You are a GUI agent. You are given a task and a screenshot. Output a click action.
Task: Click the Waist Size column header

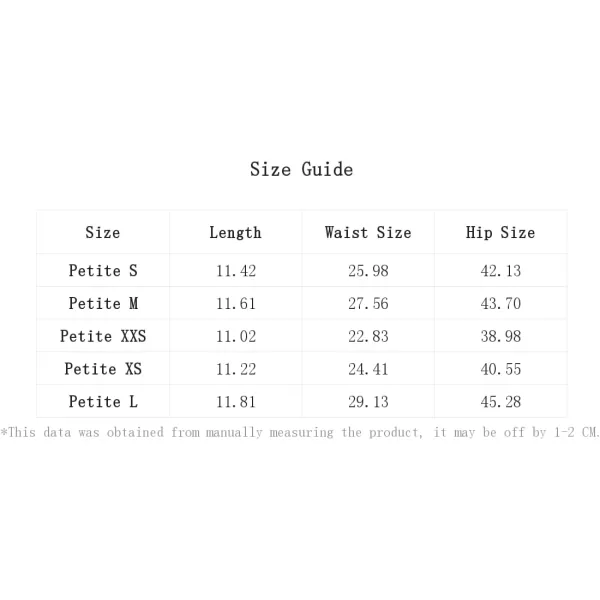point(368,233)
